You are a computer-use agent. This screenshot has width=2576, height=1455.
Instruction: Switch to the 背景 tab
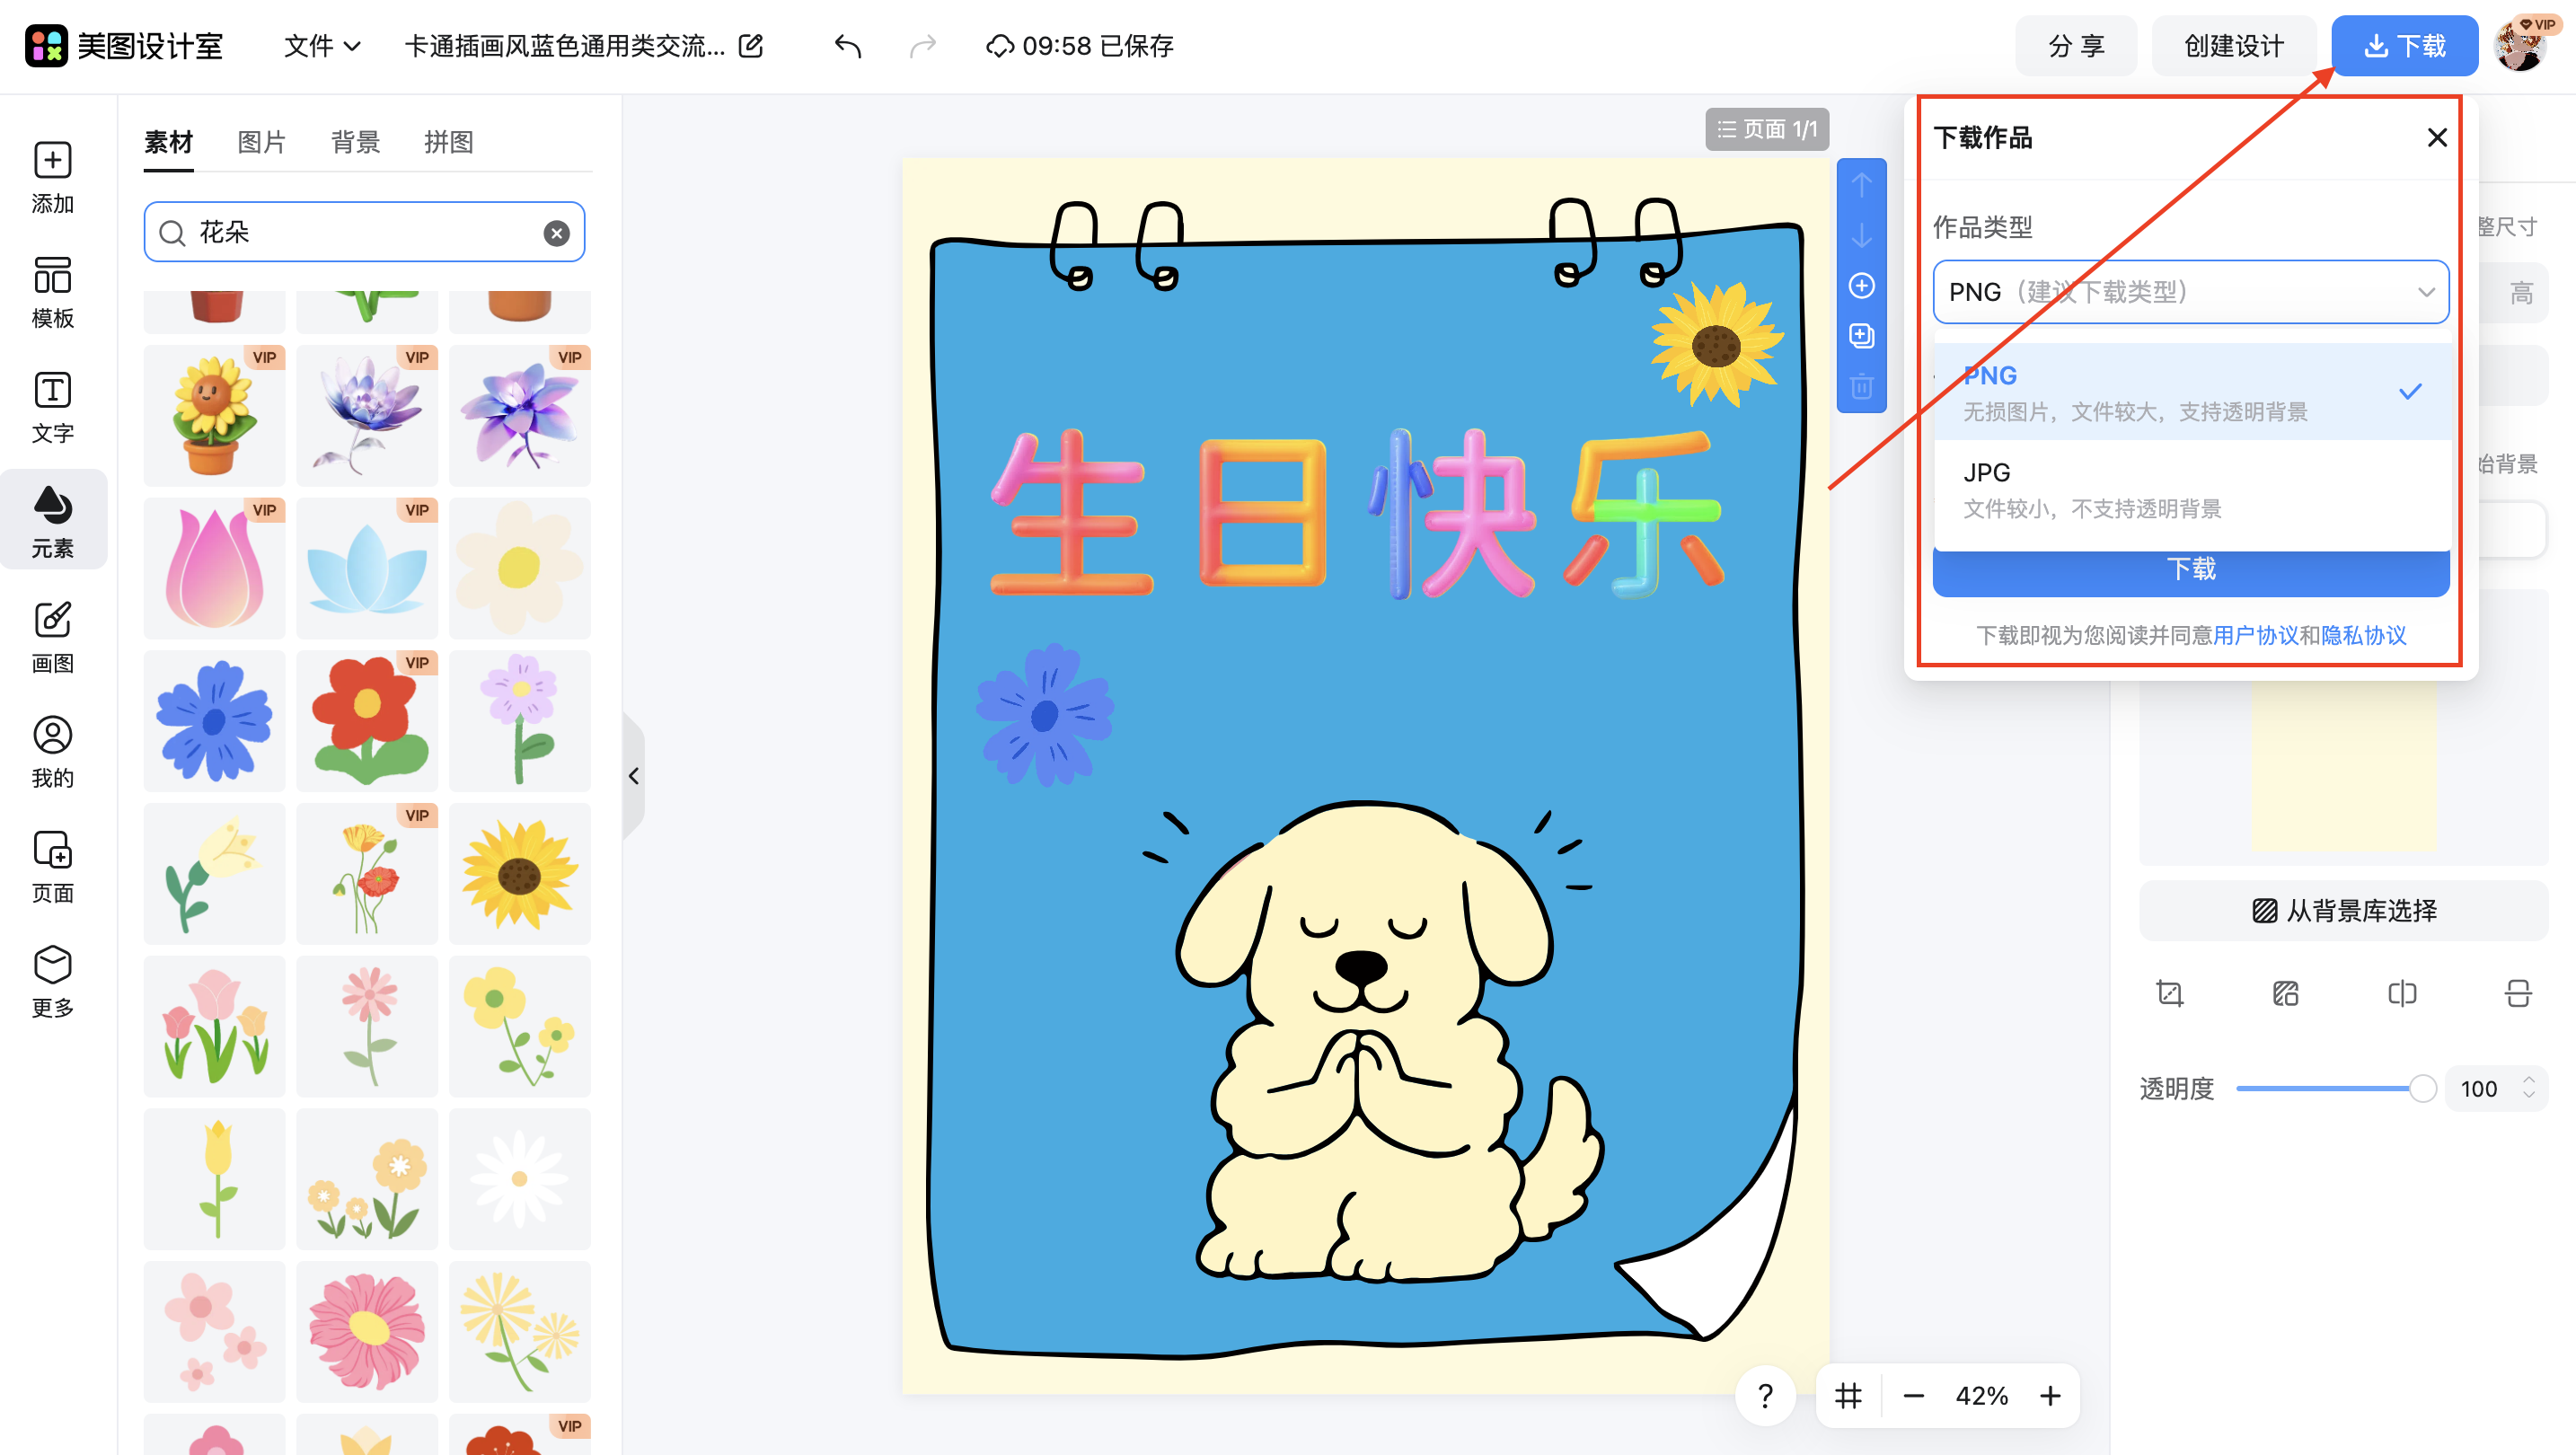(x=356, y=142)
